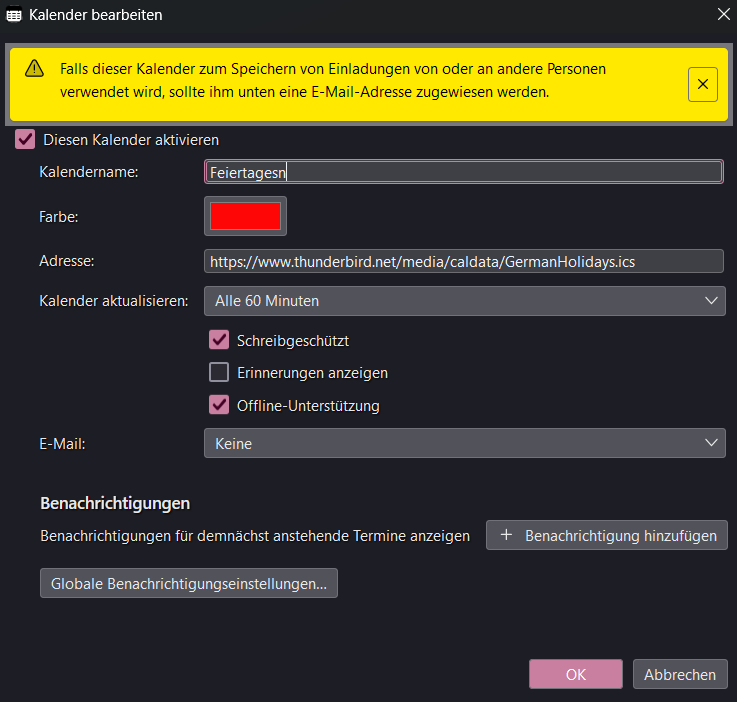Toggle the Diesen Kalender aktivieren checkbox
The height and width of the screenshot is (702, 737).
click(x=25, y=140)
